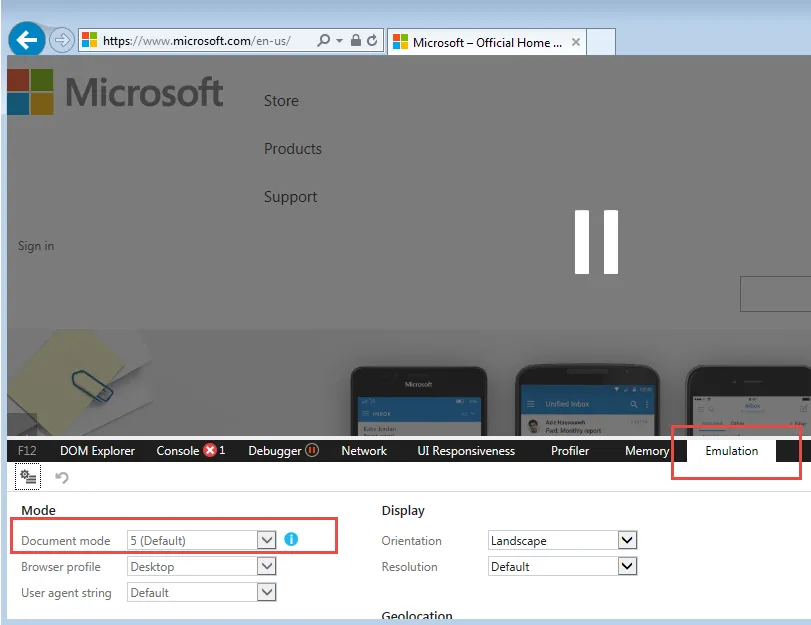Click the white pause button on the page

click(596, 242)
